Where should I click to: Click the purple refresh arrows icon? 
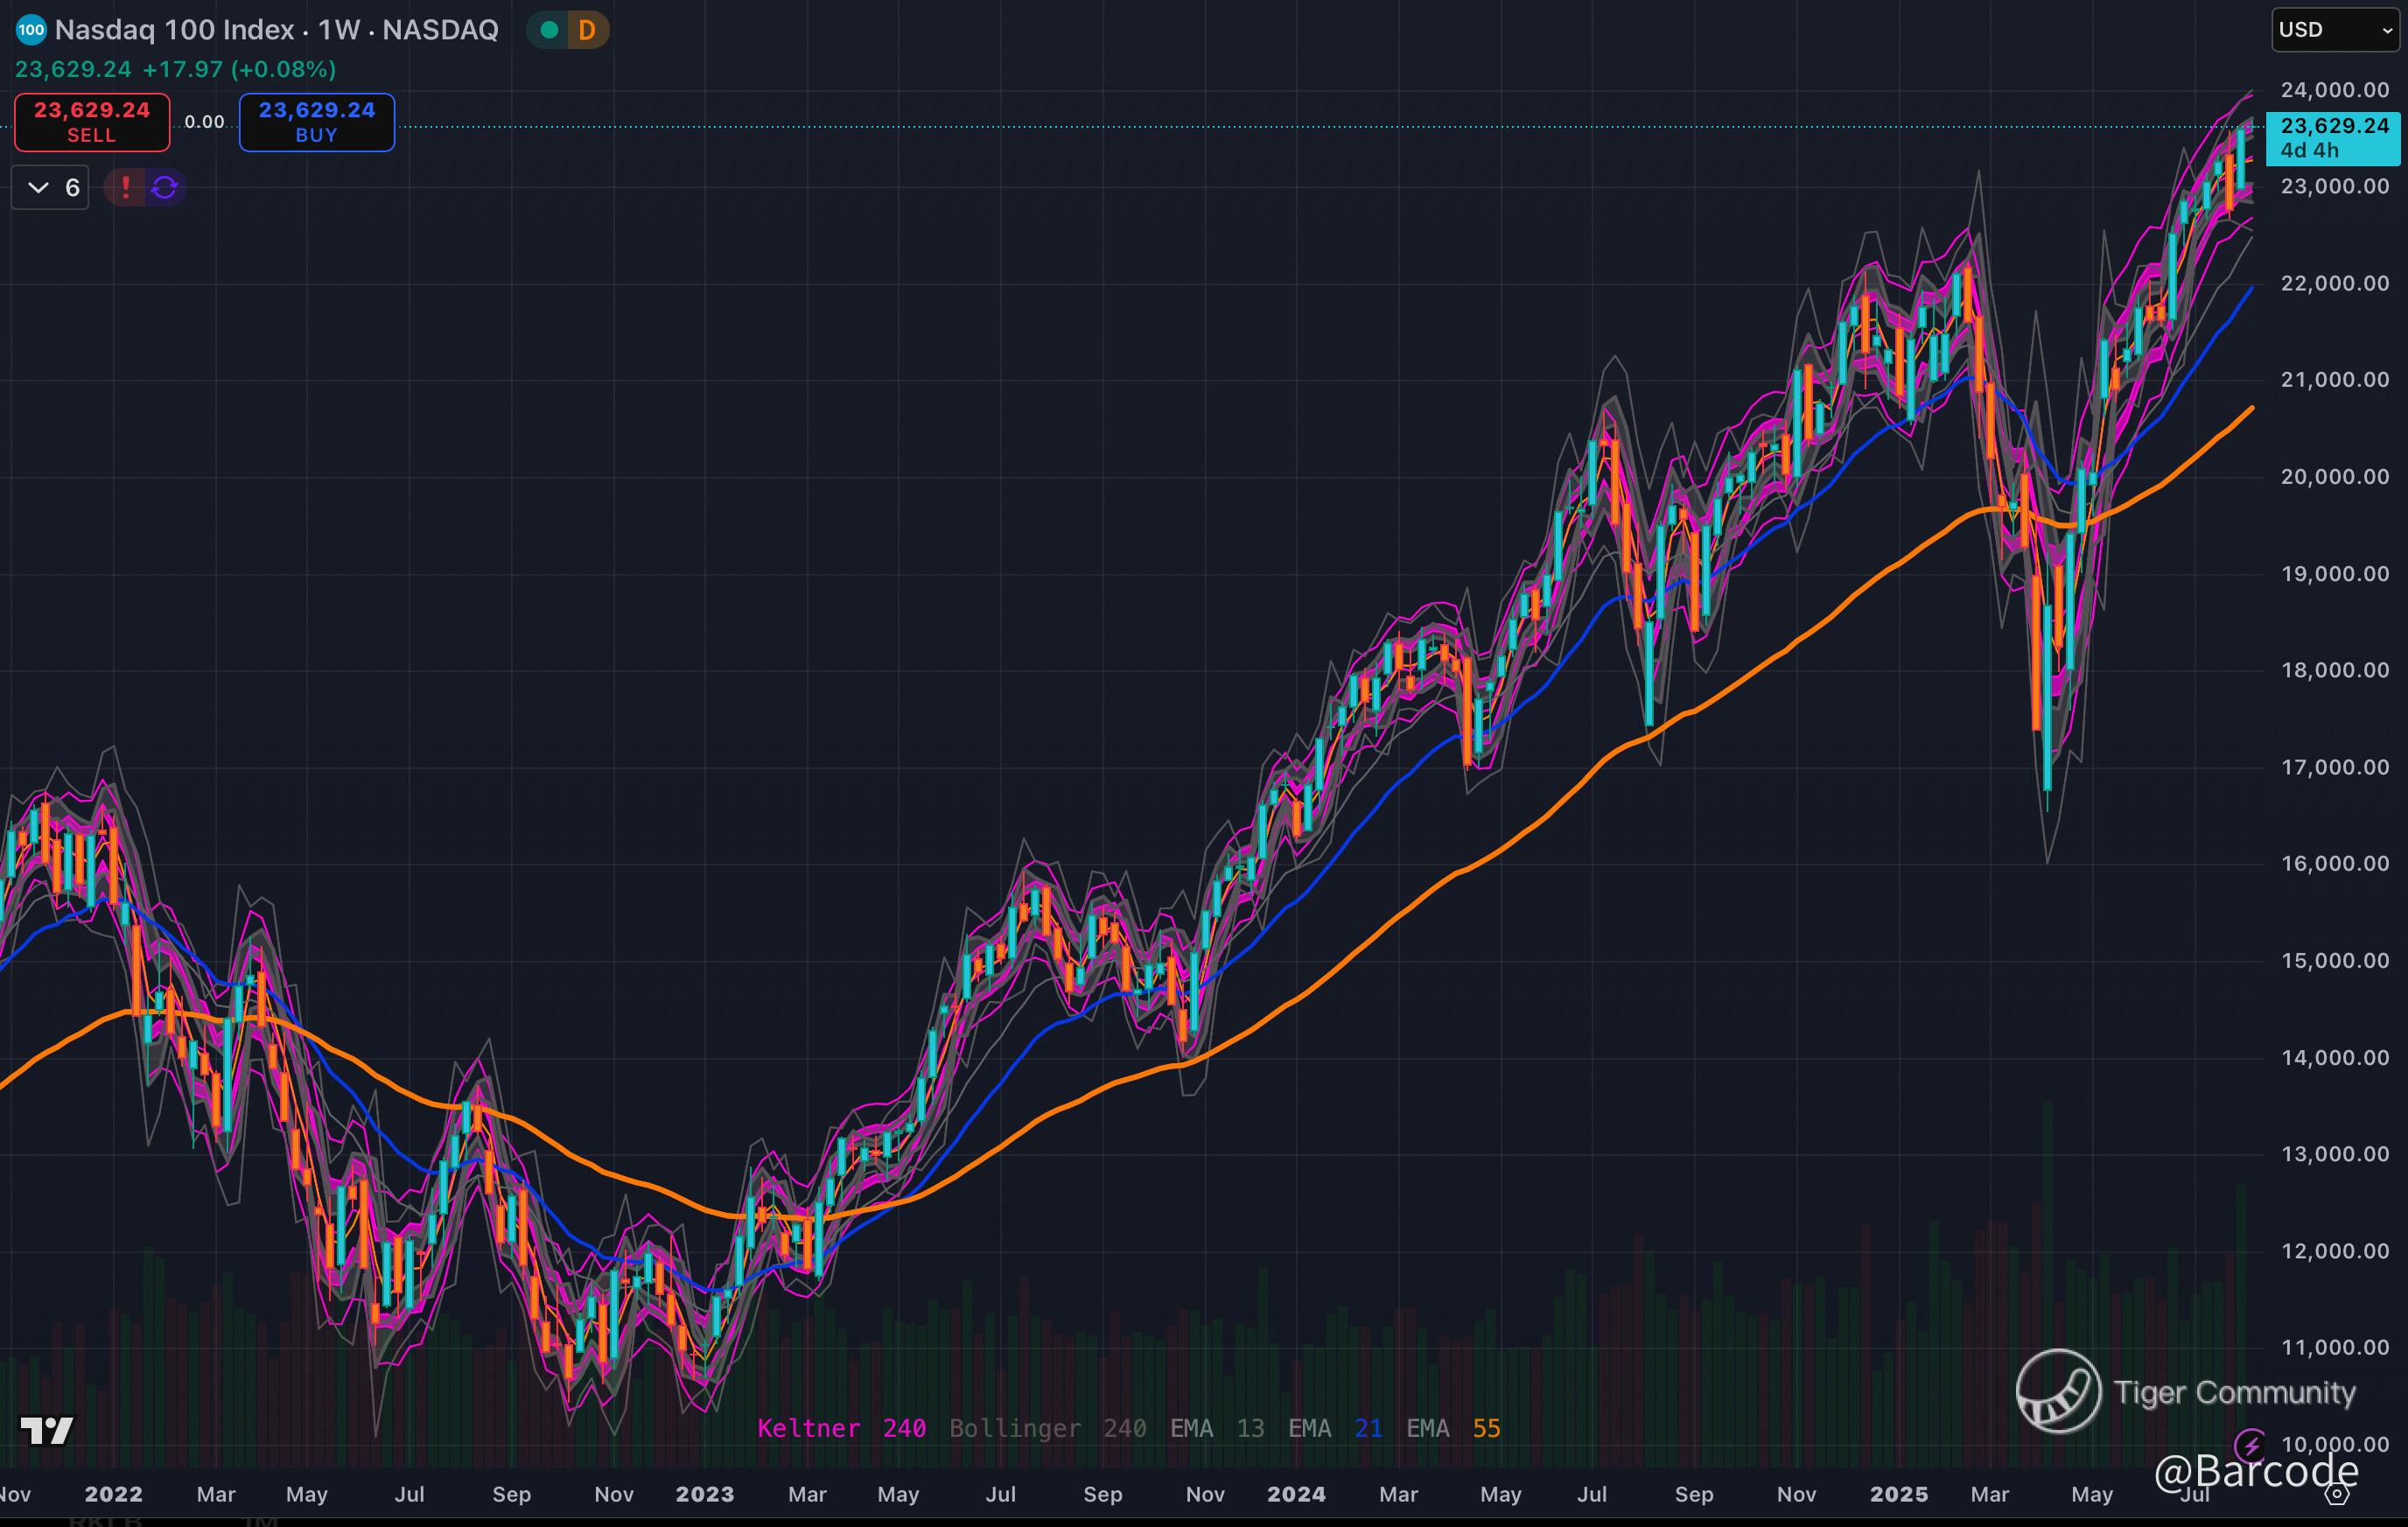click(x=165, y=188)
